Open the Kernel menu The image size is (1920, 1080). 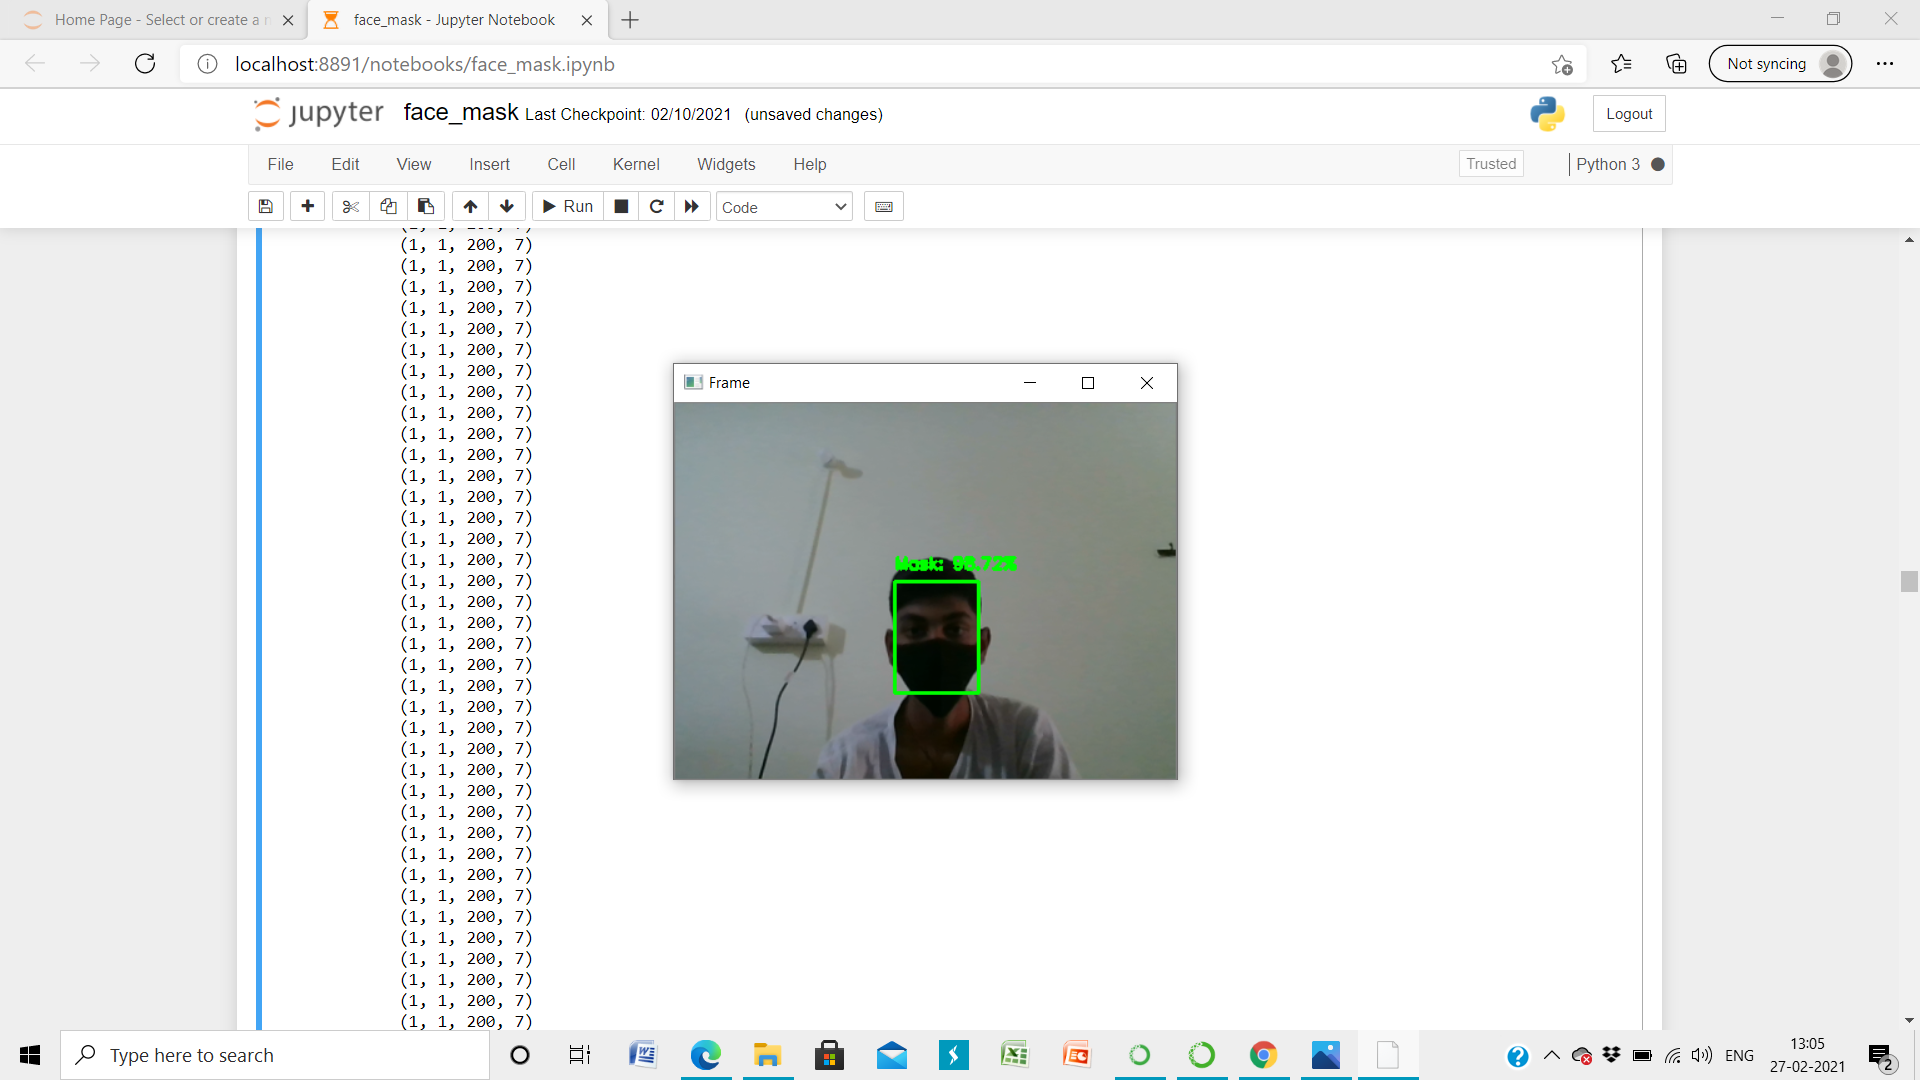click(636, 164)
